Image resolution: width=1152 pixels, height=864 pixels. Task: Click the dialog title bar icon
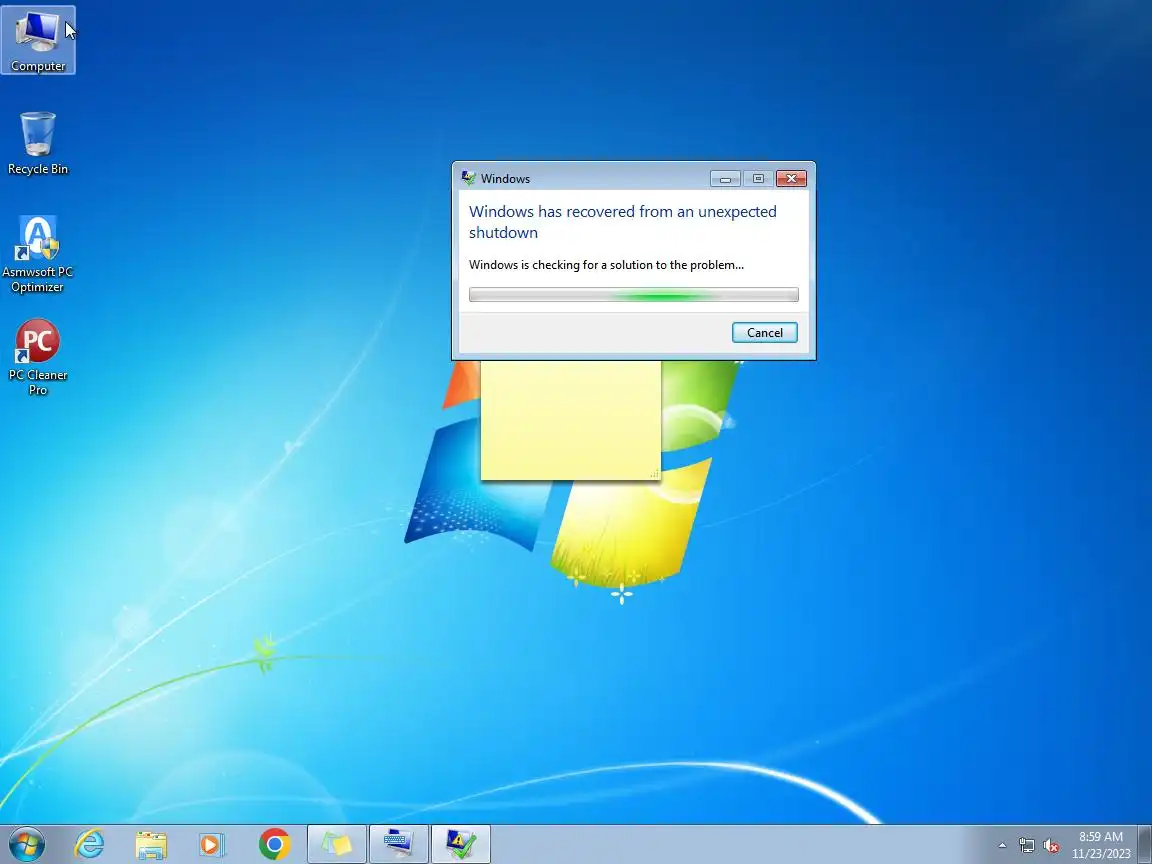pyautogui.click(x=468, y=178)
